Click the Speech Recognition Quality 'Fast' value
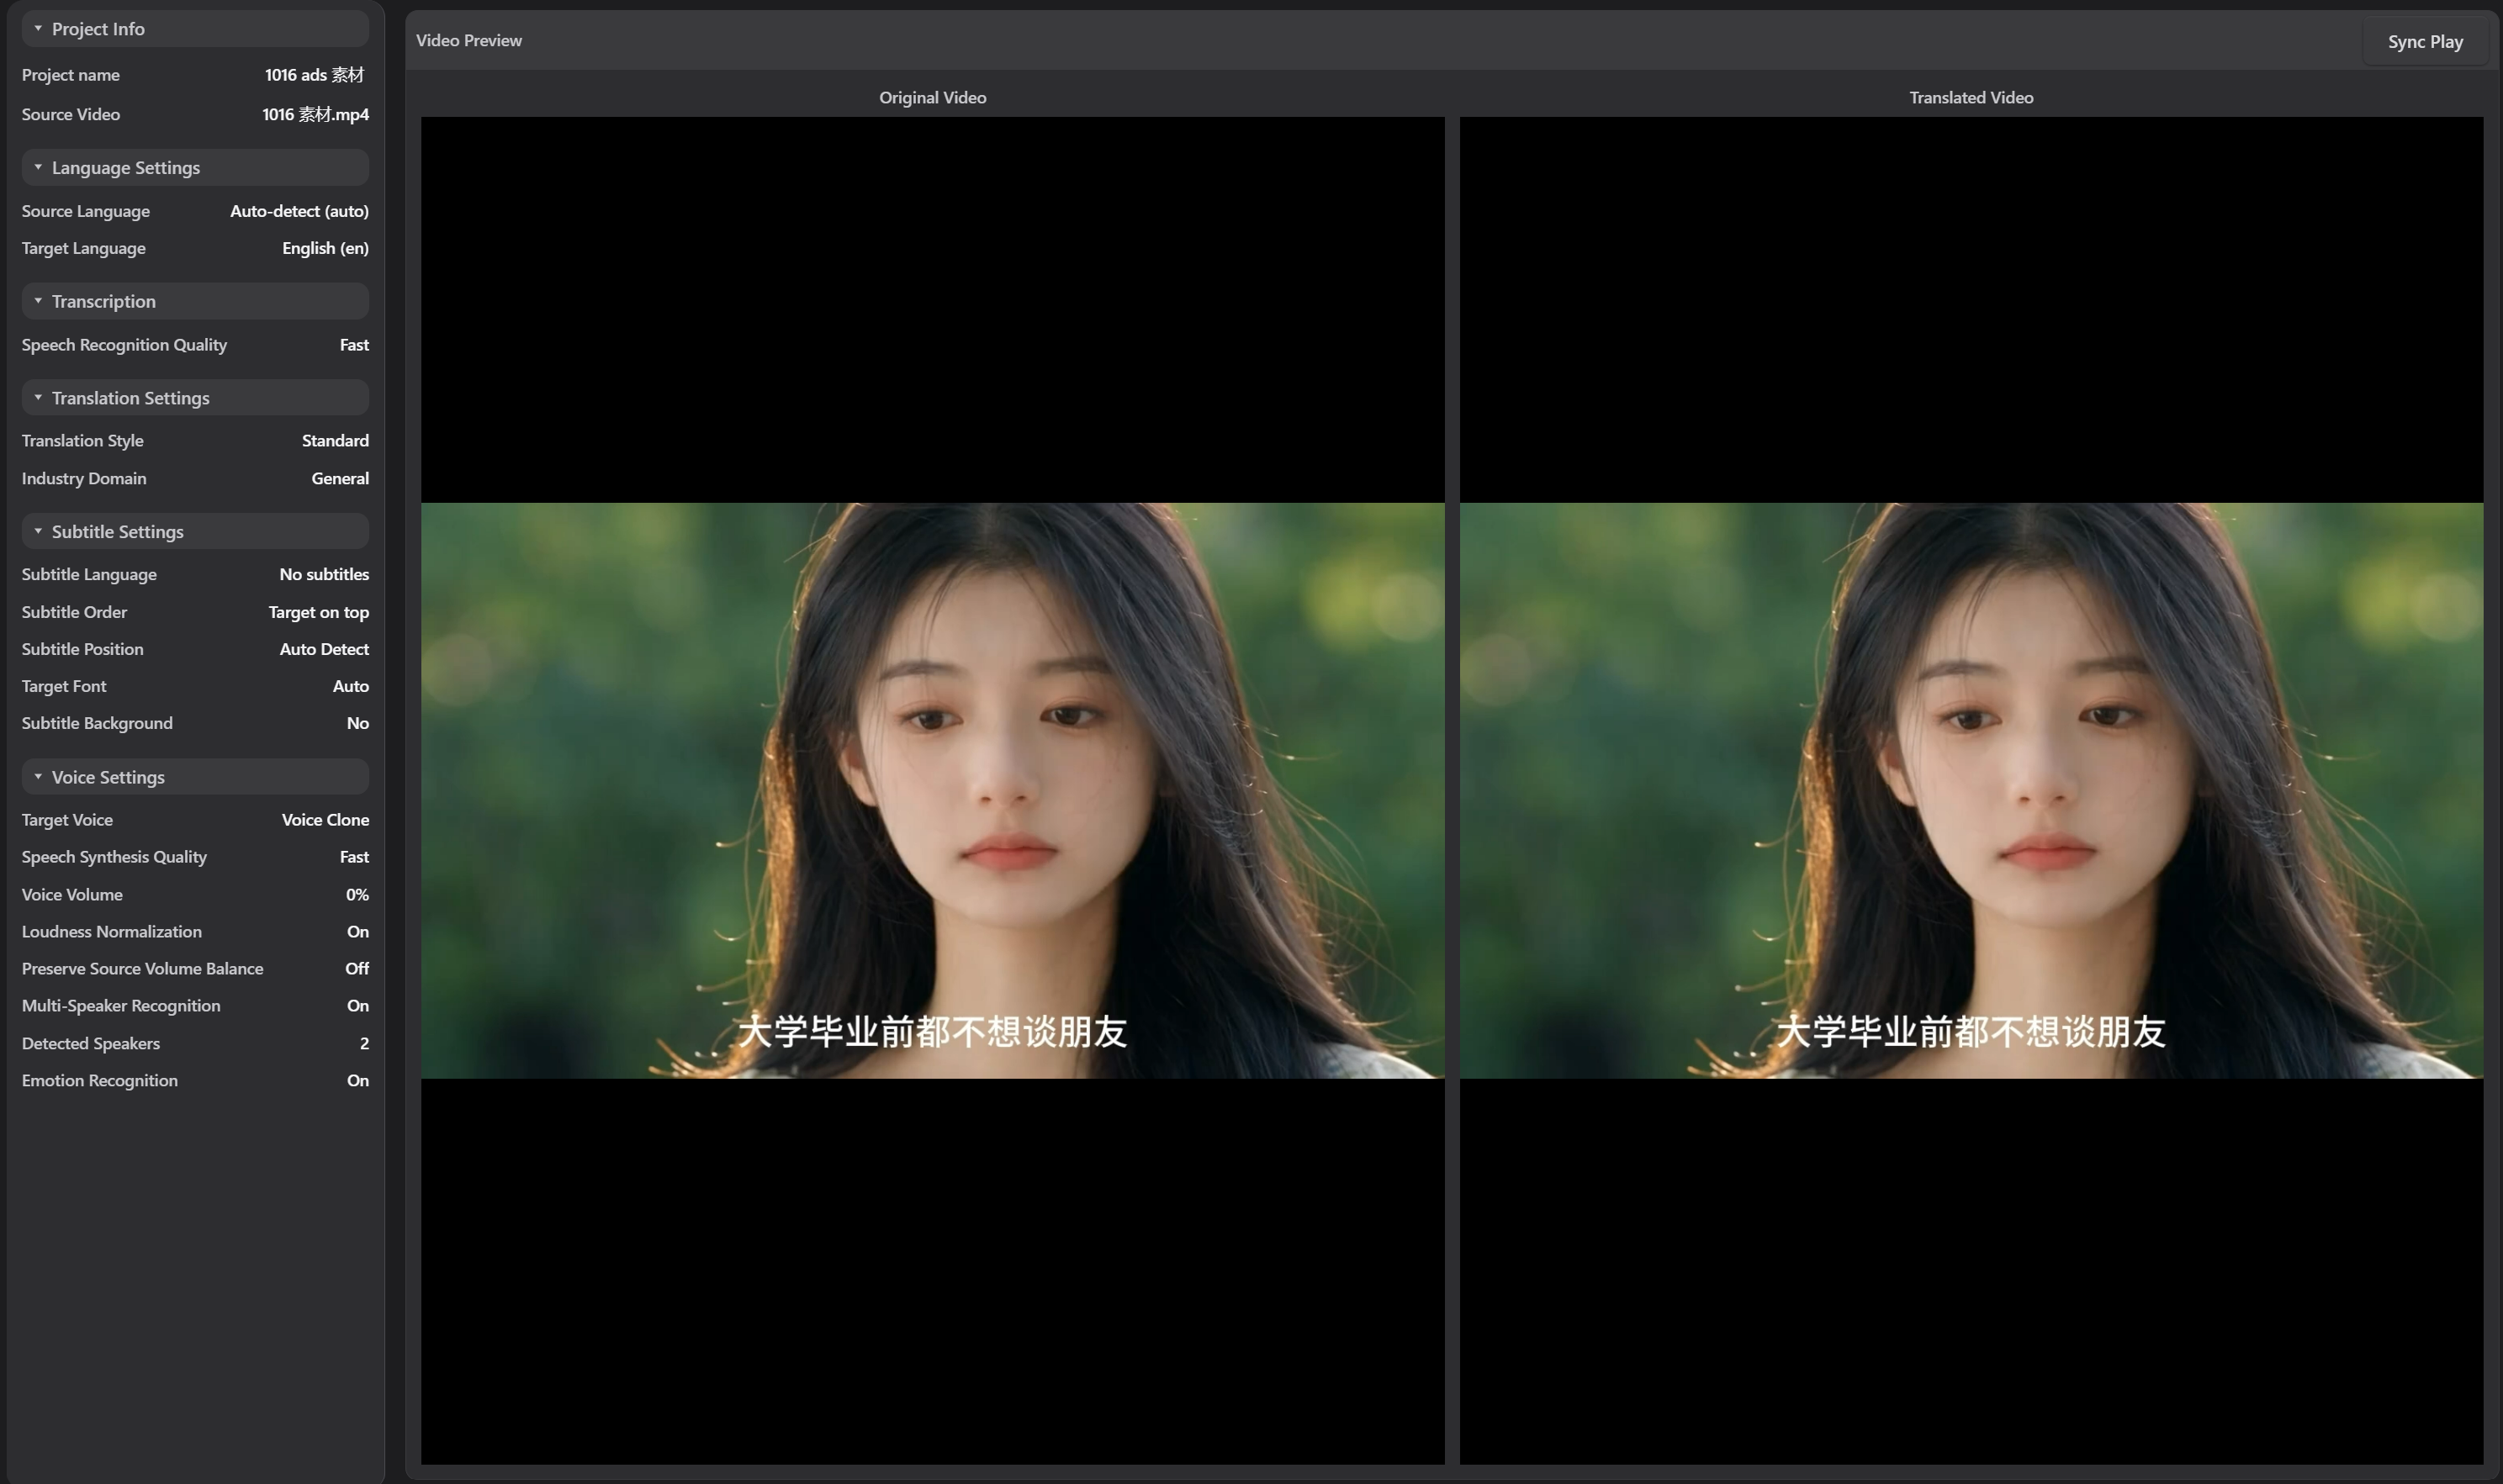This screenshot has width=2503, height=1484. click(x=354, y=345)
